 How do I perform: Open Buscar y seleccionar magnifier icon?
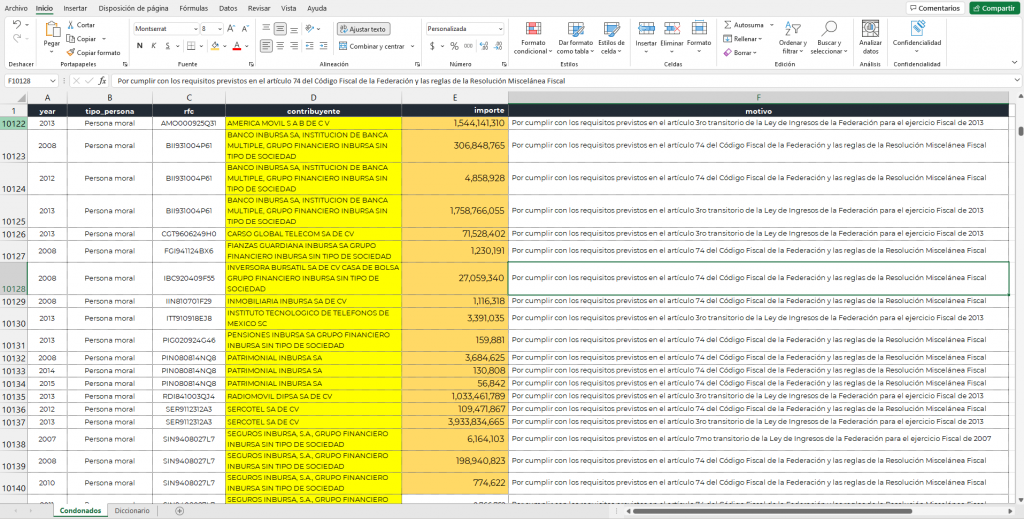(829, 29)
